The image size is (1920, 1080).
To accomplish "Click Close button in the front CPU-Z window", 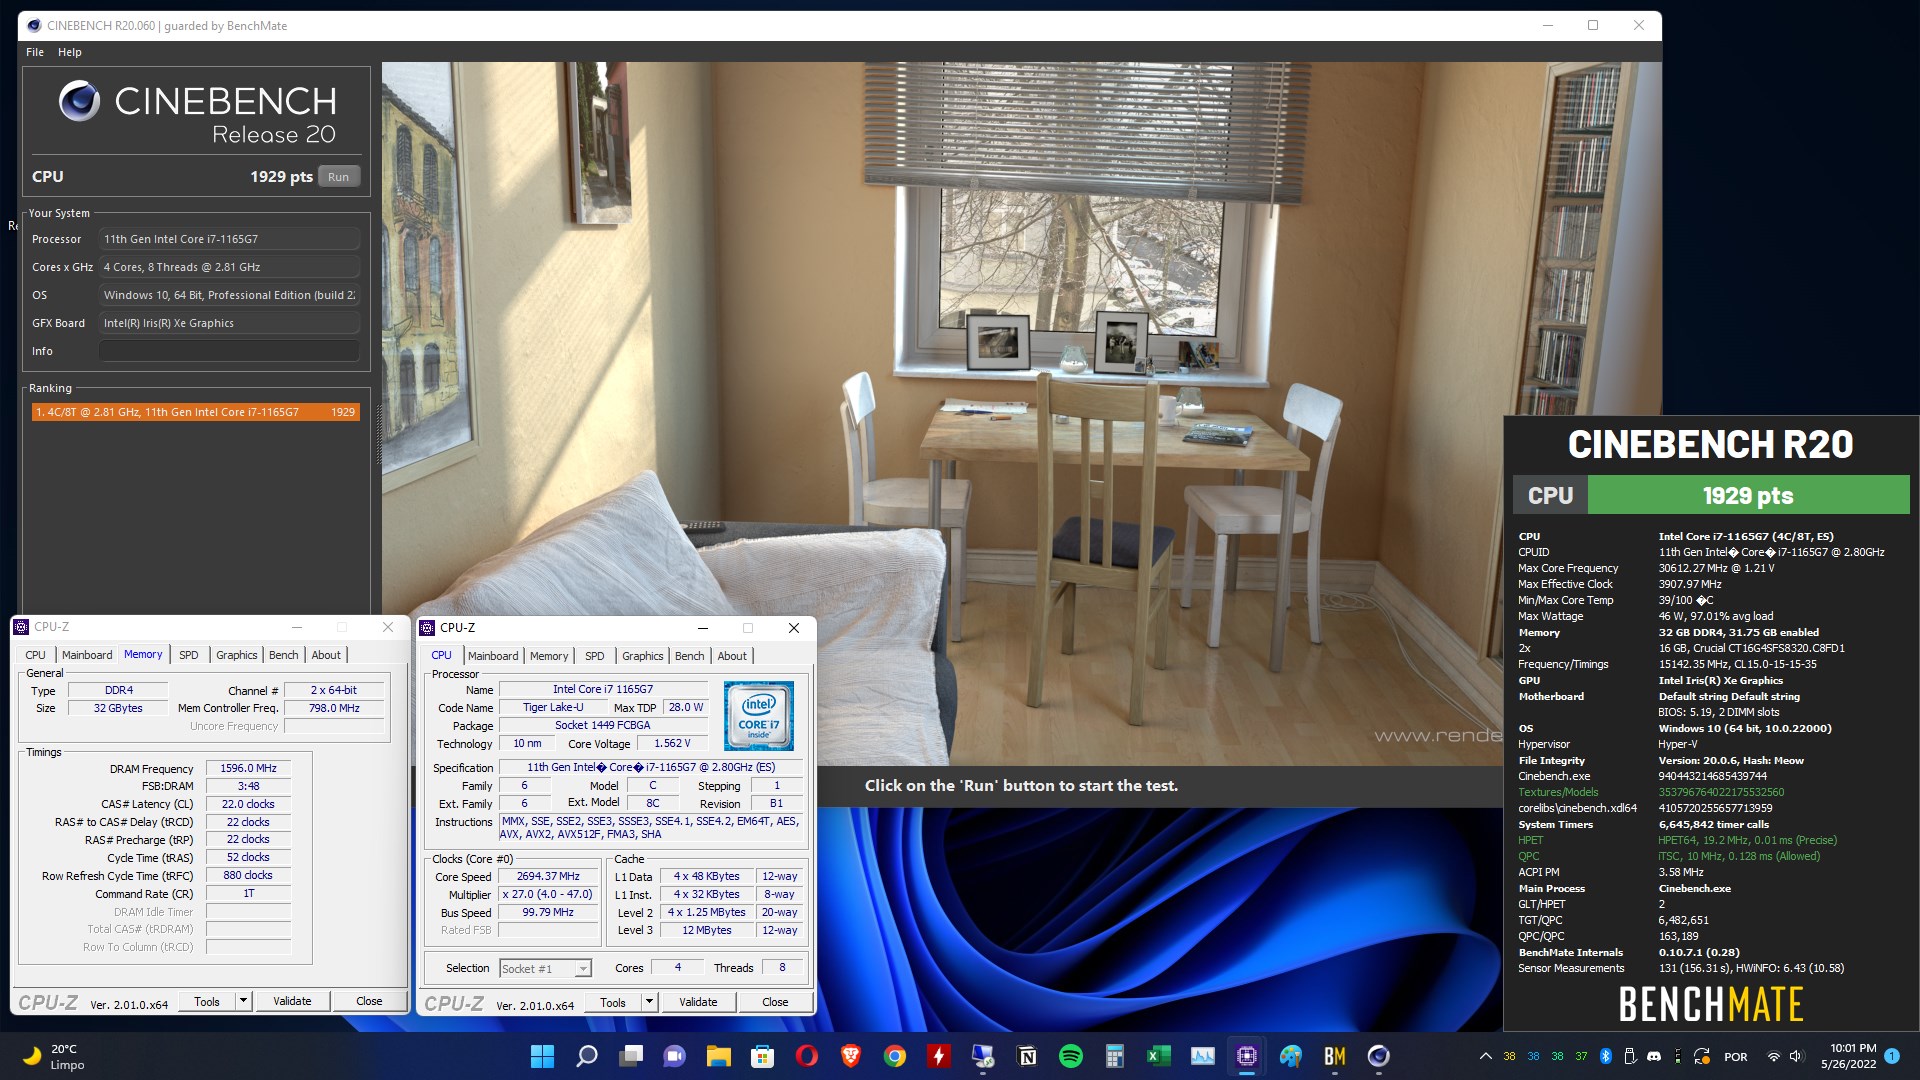I will [x=775, y=1002].
